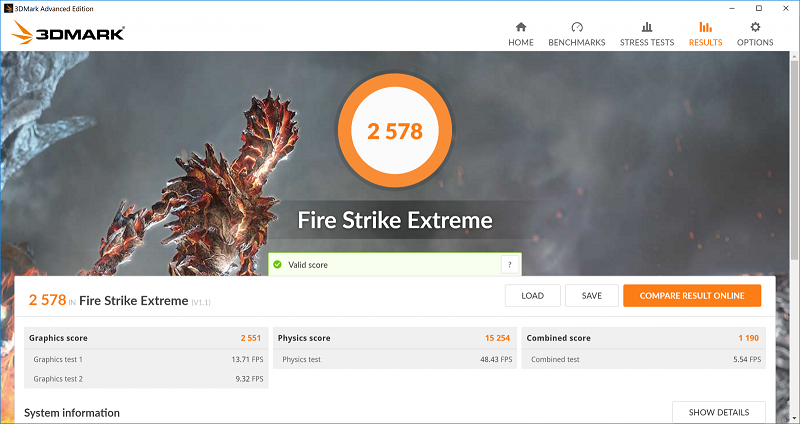The image size is (800, 424).
Task: Go to the Home section icon
Action: point(520,27)
